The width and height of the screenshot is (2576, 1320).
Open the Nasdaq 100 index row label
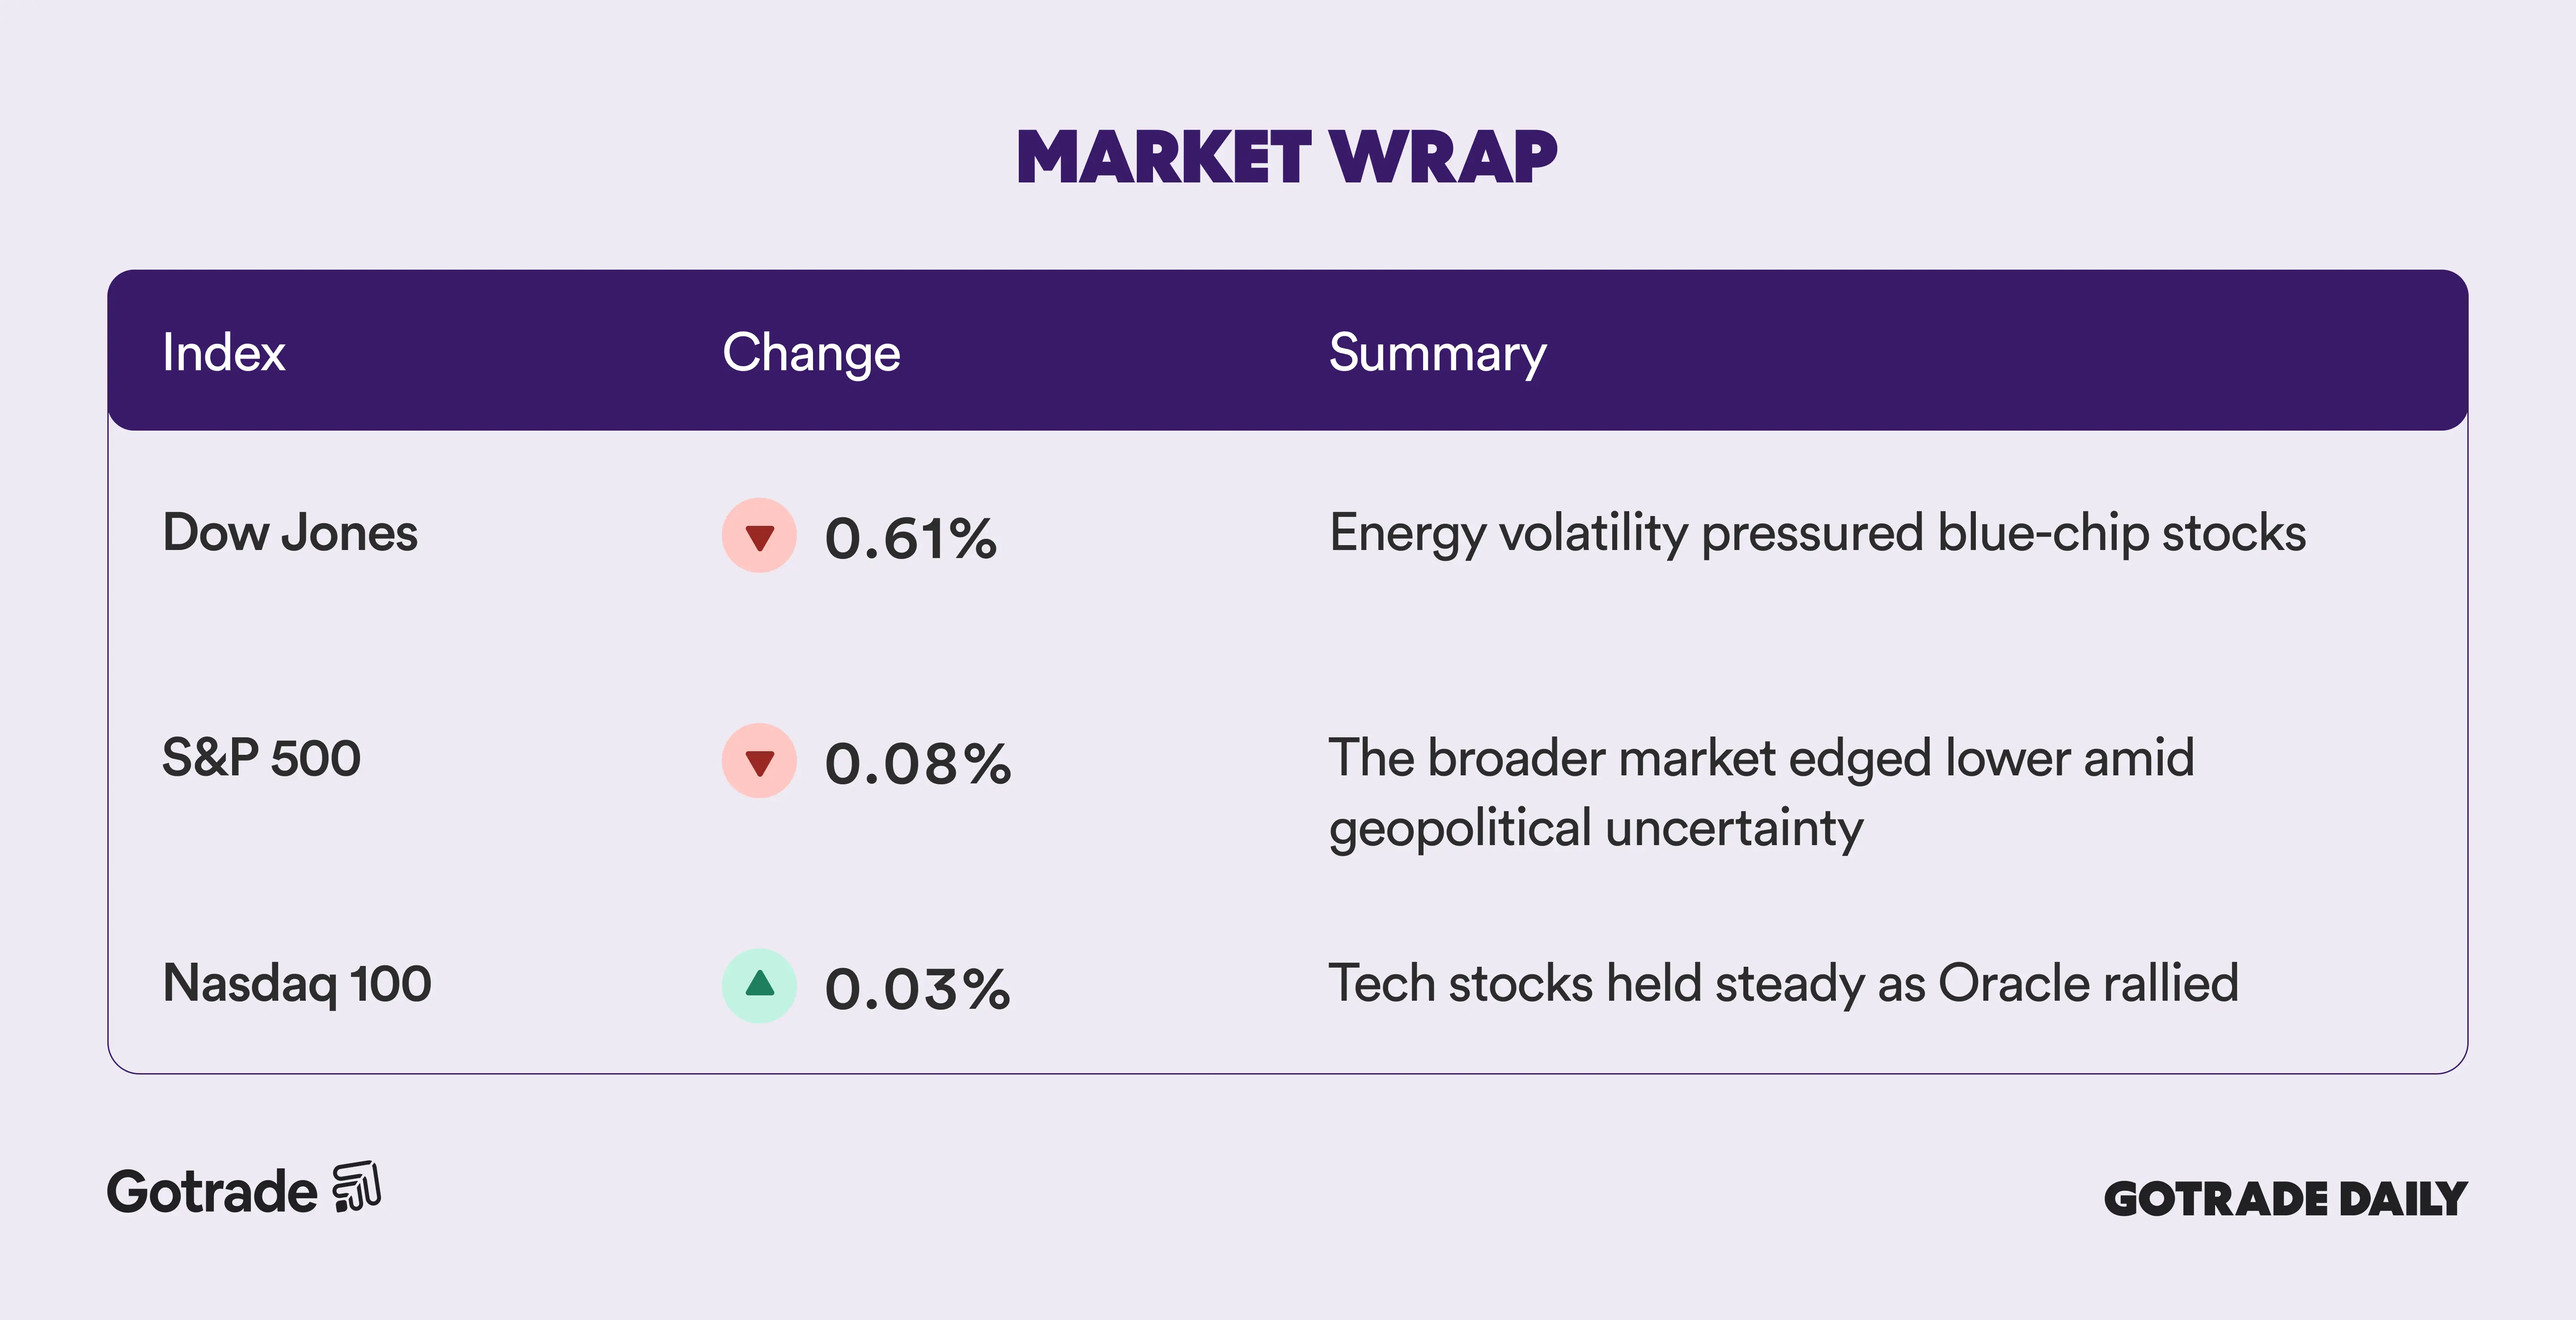(x=297, y=983)
